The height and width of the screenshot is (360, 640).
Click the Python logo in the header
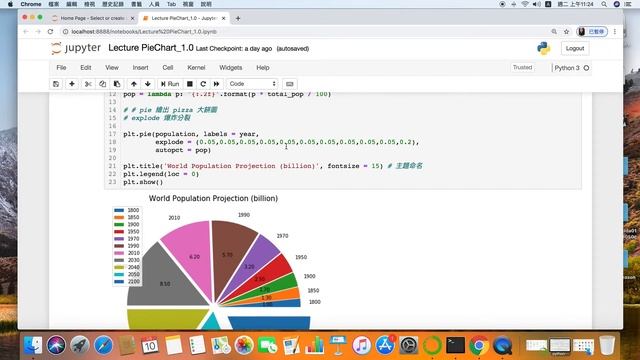click(543, 48)
